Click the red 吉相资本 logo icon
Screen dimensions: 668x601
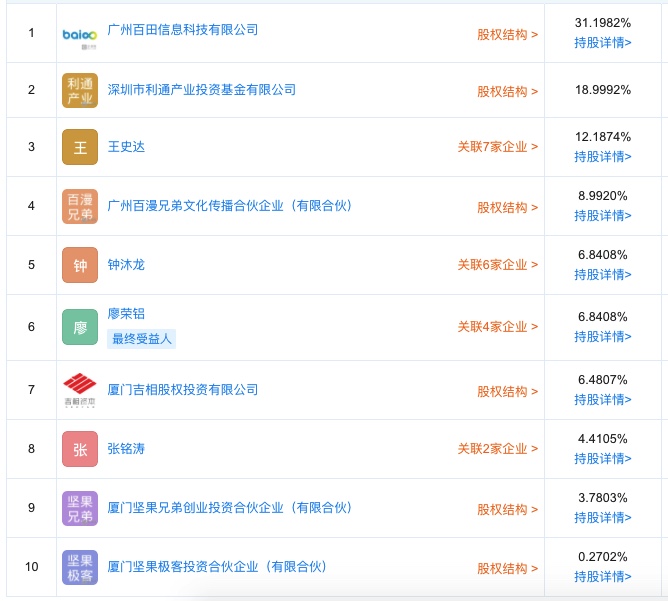click(x=80, y=390)
